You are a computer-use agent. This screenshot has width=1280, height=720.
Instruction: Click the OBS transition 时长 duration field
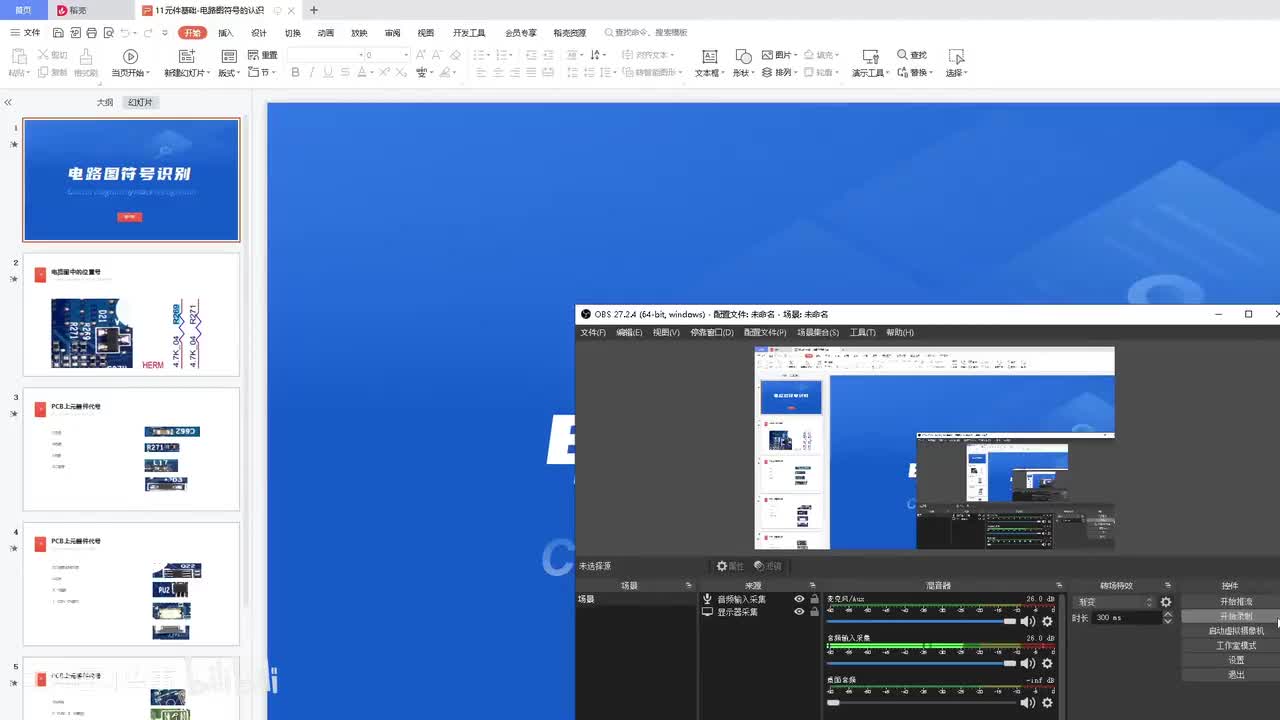1126,618
